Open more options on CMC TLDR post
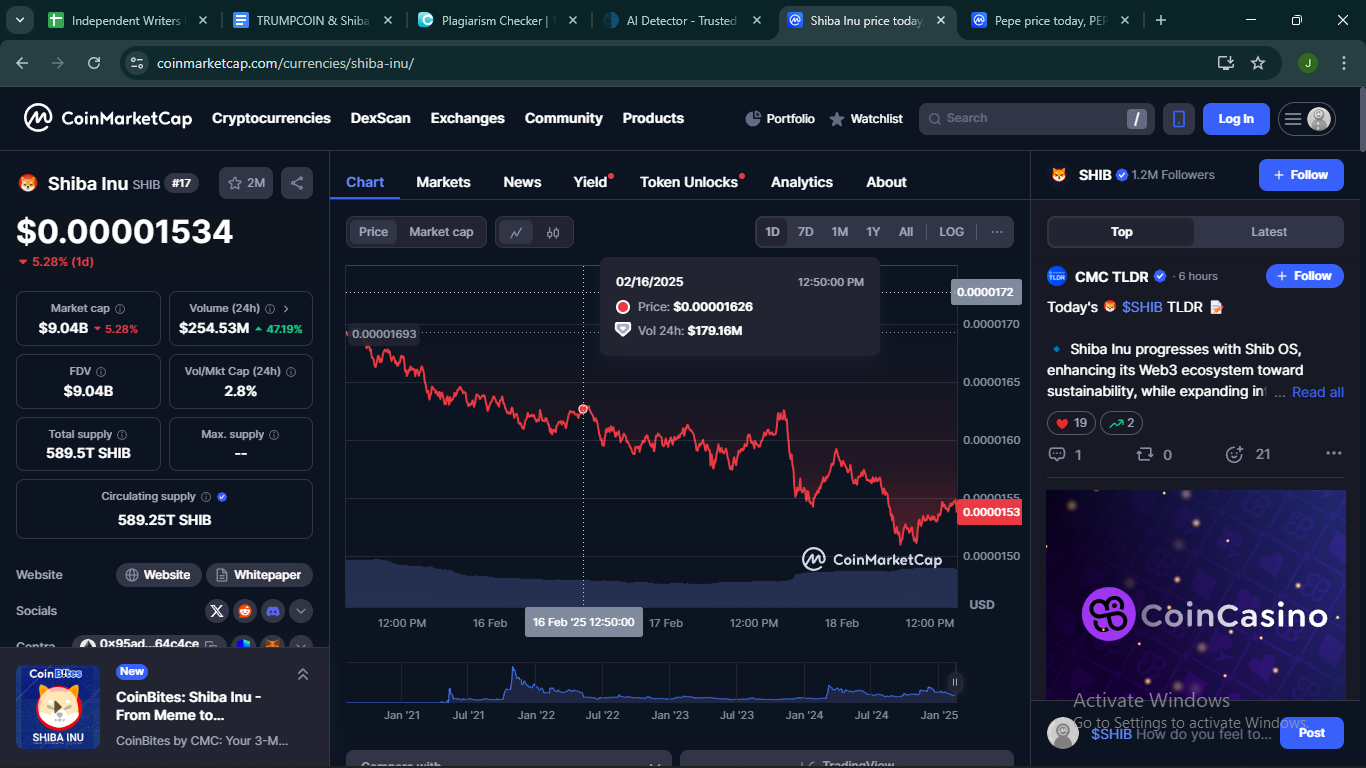1366x768 pixels. [1334, 454]
